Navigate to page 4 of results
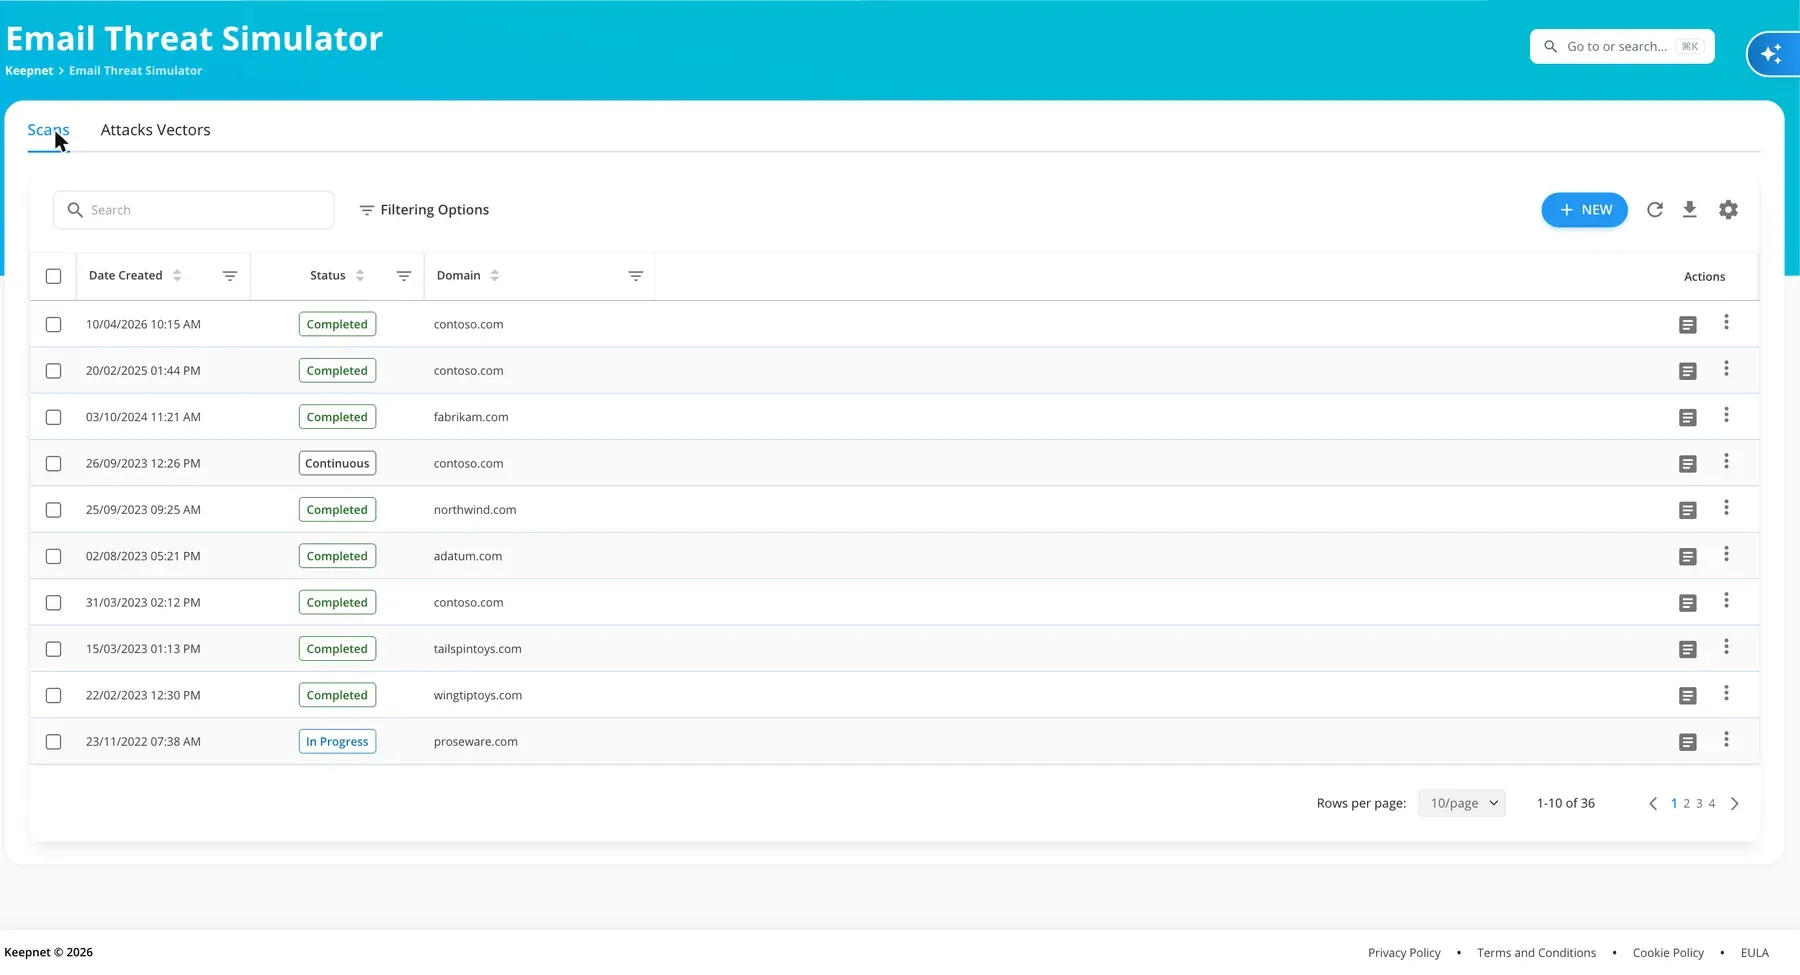The width and height of the screenshot is (1800, 975). 1712,804
